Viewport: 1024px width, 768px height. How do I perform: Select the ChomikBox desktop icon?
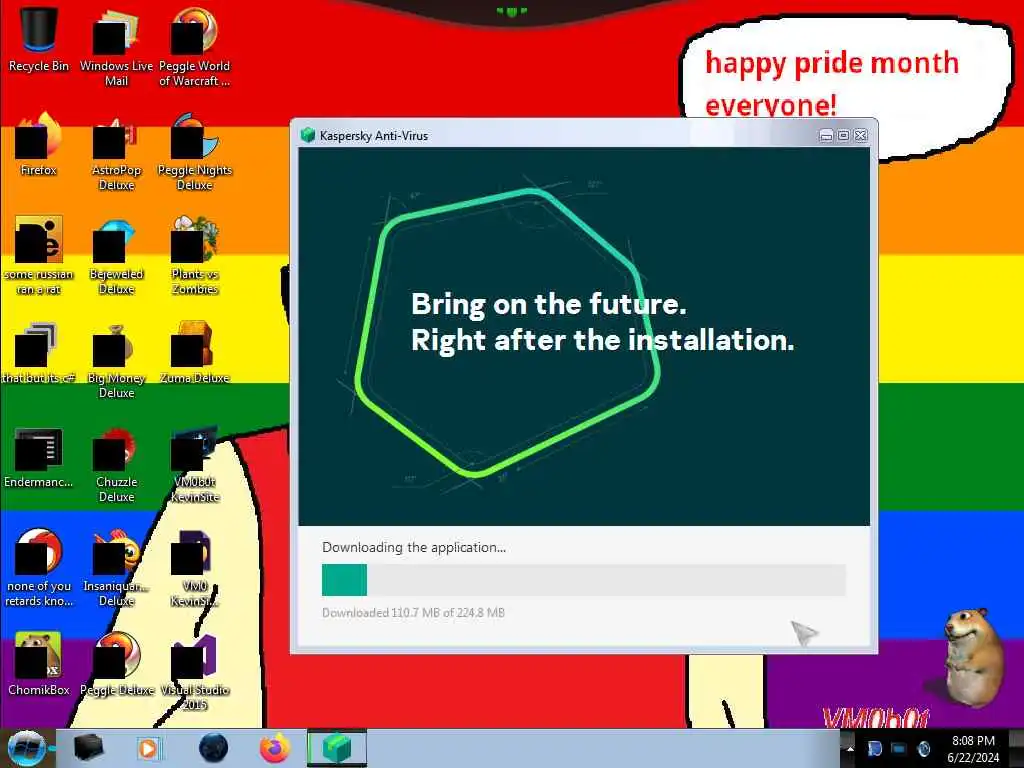tap(39, 664)
